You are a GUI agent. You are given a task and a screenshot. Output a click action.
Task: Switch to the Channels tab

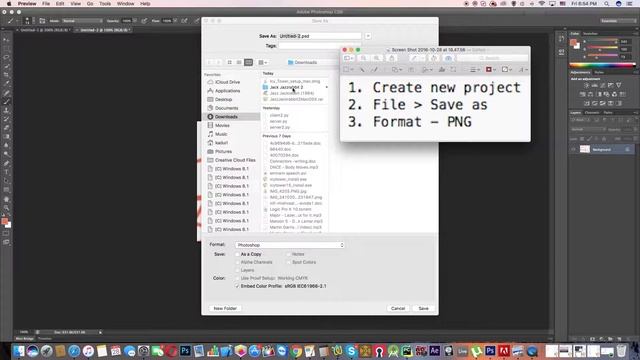[x=592, y=112]
